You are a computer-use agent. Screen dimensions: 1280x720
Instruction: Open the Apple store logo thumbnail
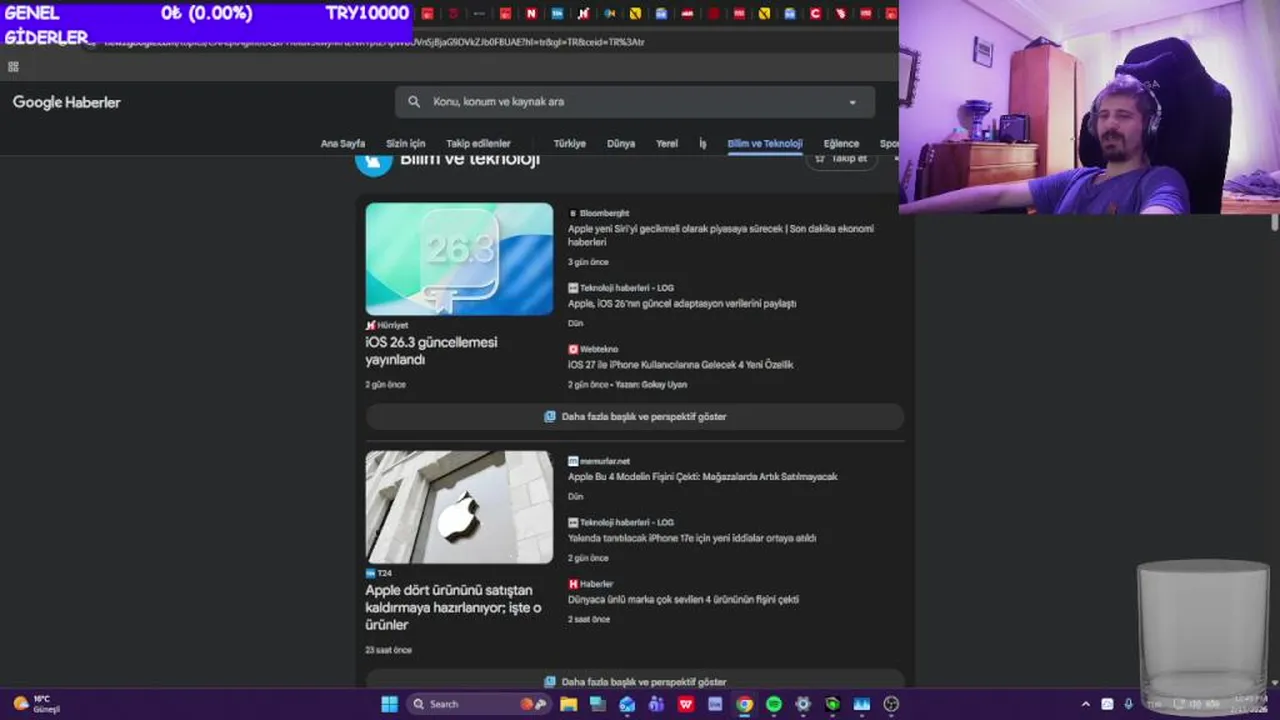click(459, 507)
